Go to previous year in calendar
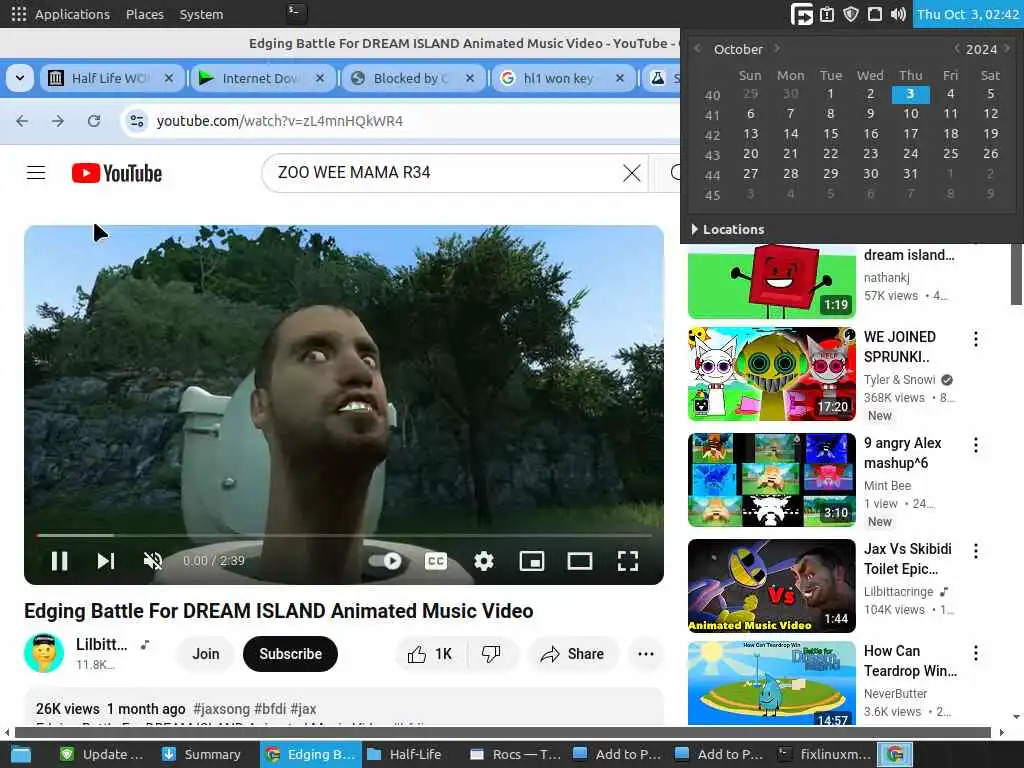 point(957,48)
